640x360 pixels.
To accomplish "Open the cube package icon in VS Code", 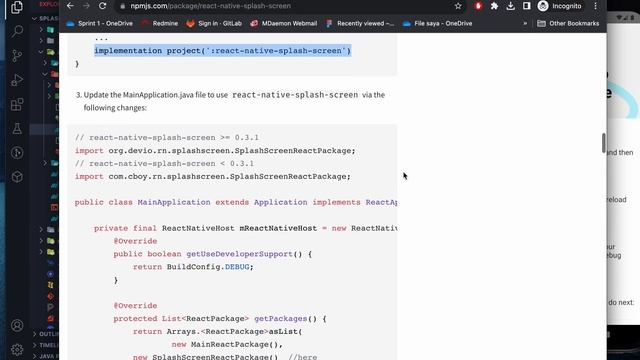I will [x=17, y=177].
